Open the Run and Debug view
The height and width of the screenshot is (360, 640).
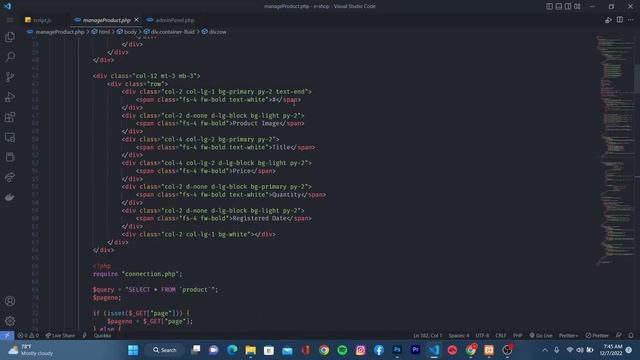10,97
